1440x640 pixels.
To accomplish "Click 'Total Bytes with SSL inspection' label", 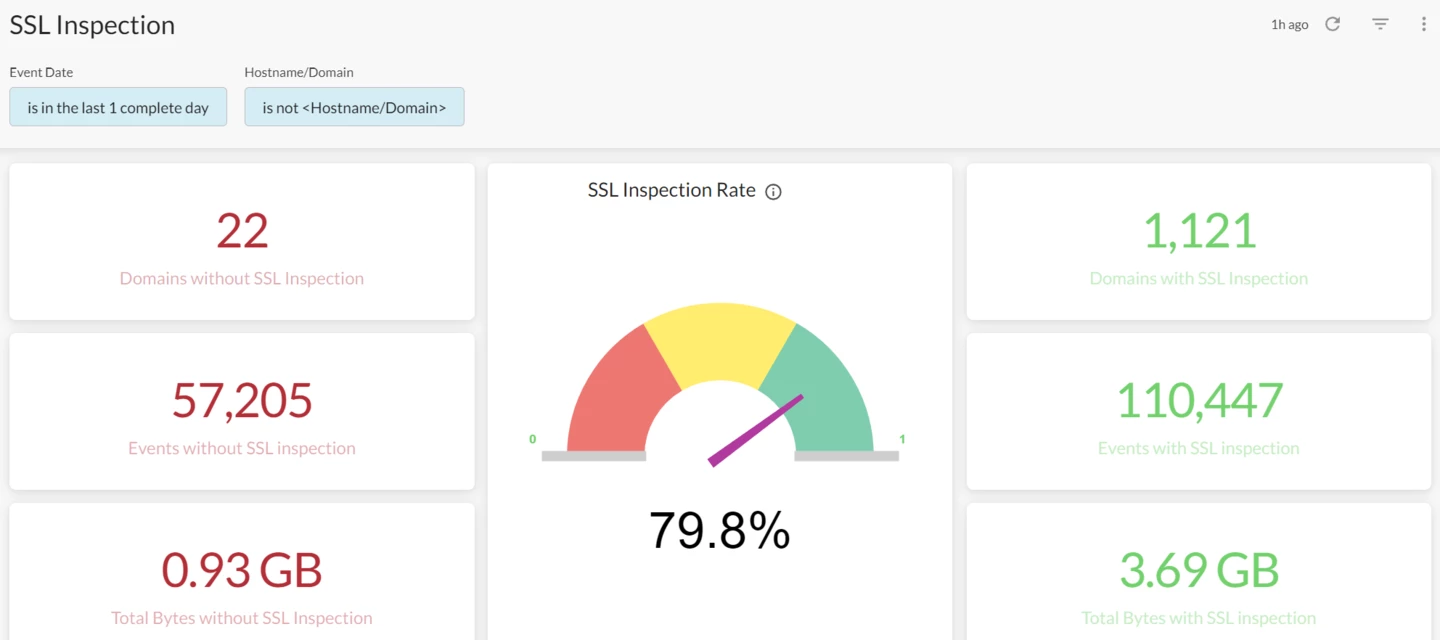I will coord(1198,618).
